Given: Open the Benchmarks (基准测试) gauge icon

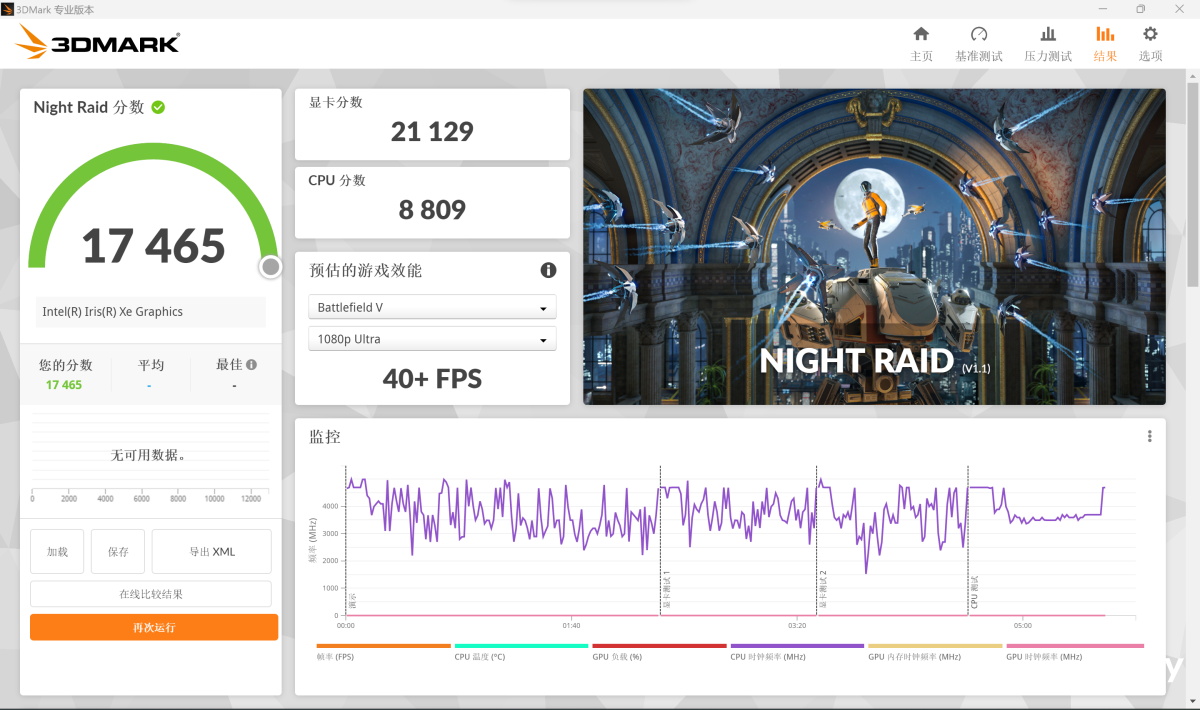Looking at the screenshot, I should (x=978, y=34).
